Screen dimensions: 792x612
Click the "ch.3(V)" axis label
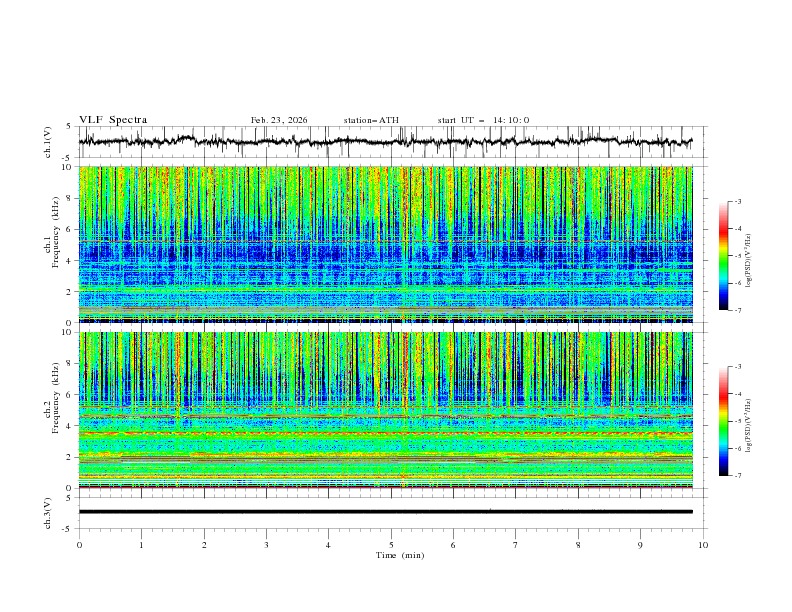pos(48,513)
